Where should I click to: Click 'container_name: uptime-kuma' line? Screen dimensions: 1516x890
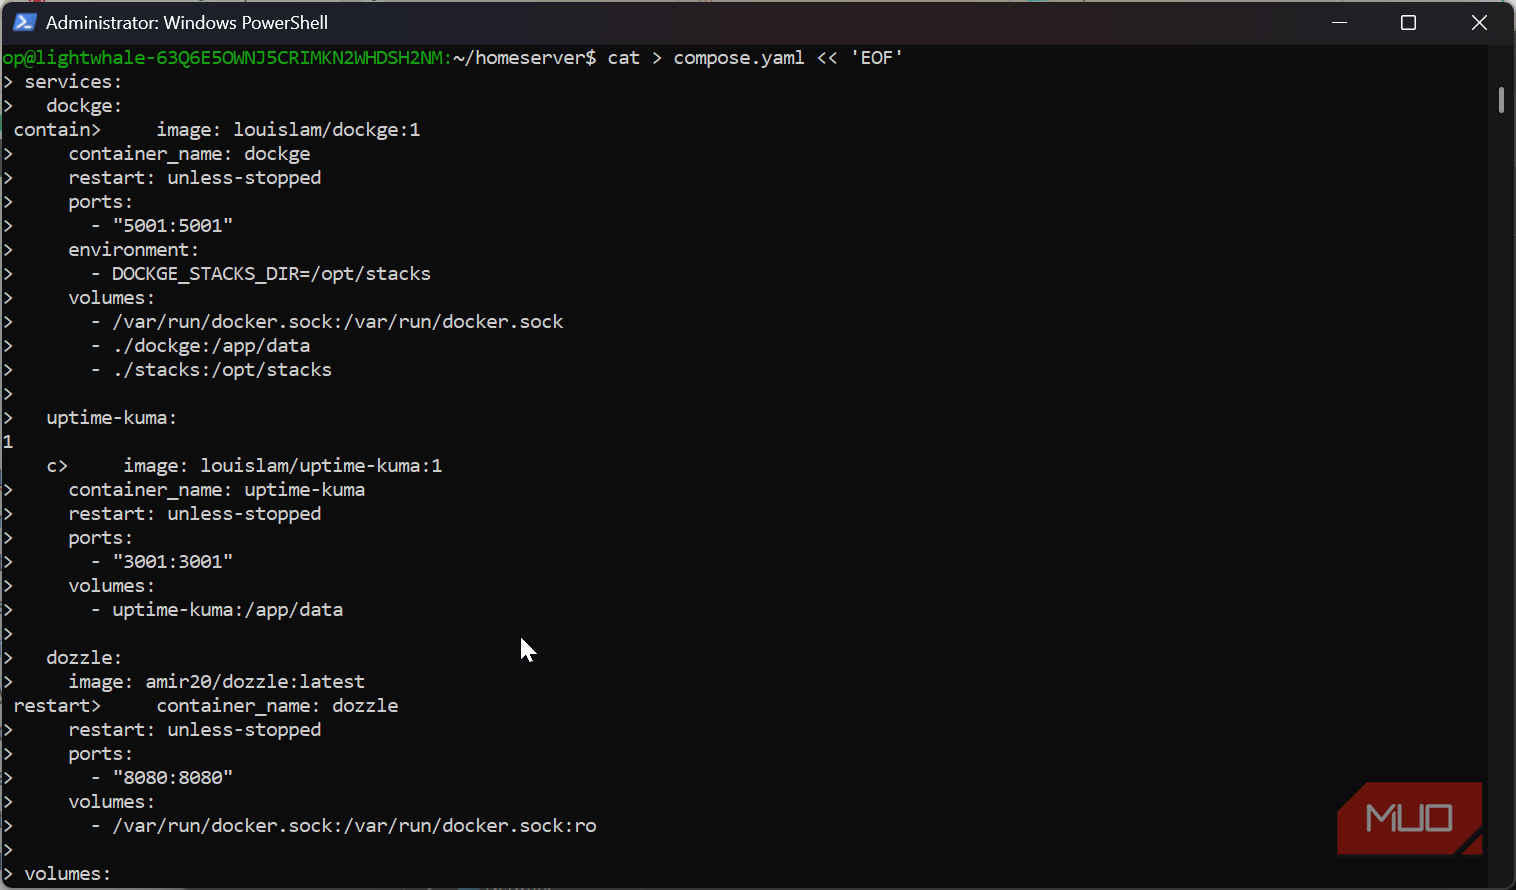click(x=216, y=490)
